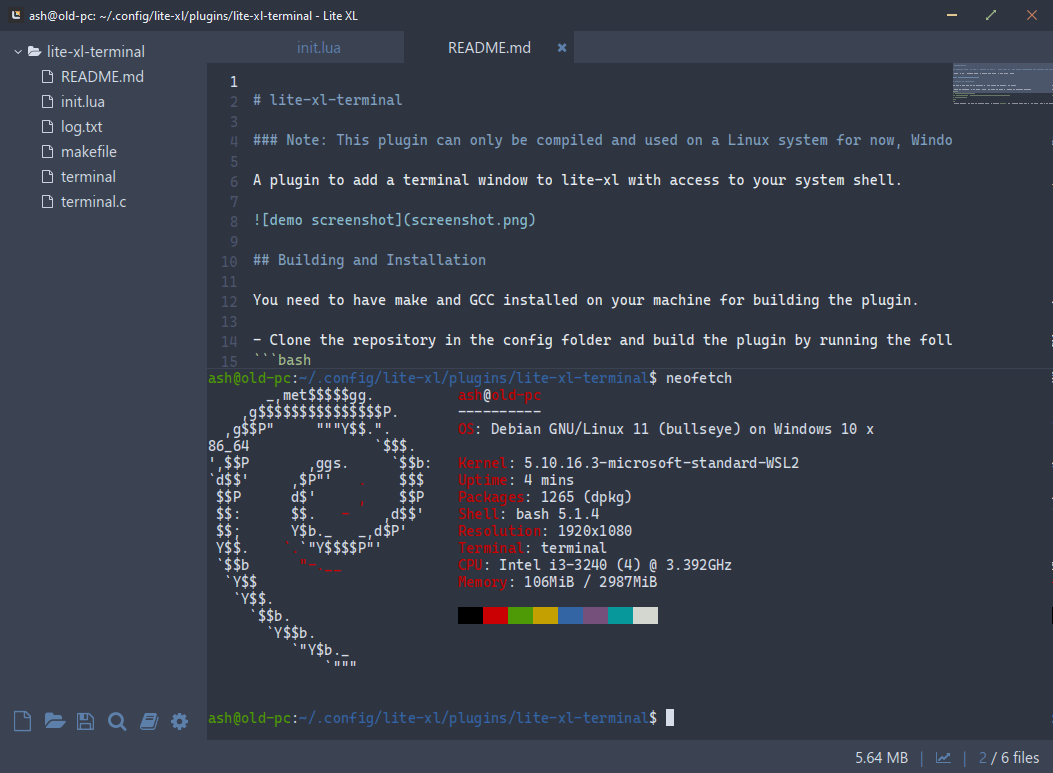Click line number 10 in the gutter

(229, 261)
